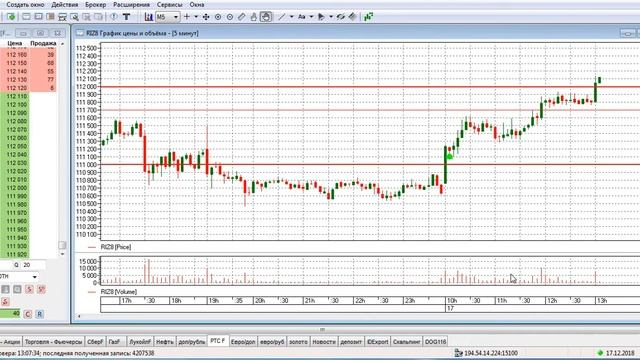Image resolution: width=640 pixels, height=360 pixels.
Task: Click the info icon in the toolbar
Action: tap(114, 17)
